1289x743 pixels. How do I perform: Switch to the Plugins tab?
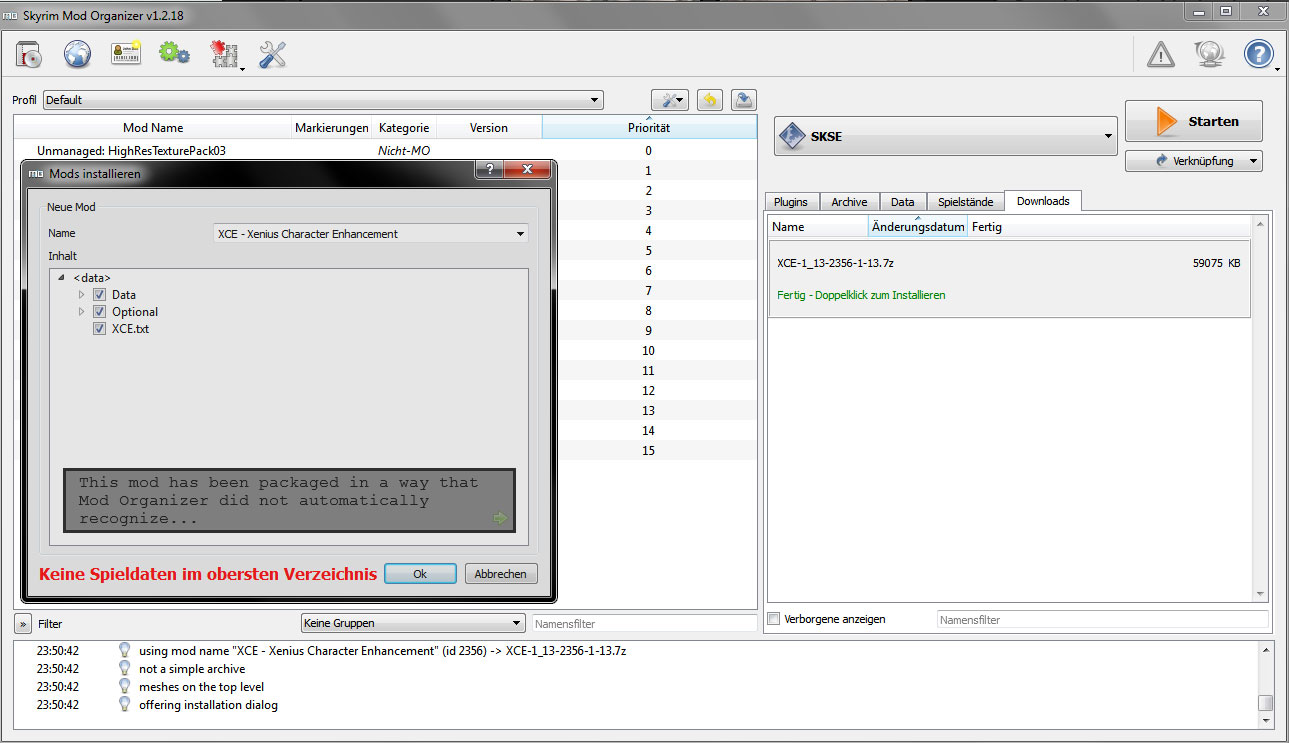pyautogui.click(x=790, y=202)
